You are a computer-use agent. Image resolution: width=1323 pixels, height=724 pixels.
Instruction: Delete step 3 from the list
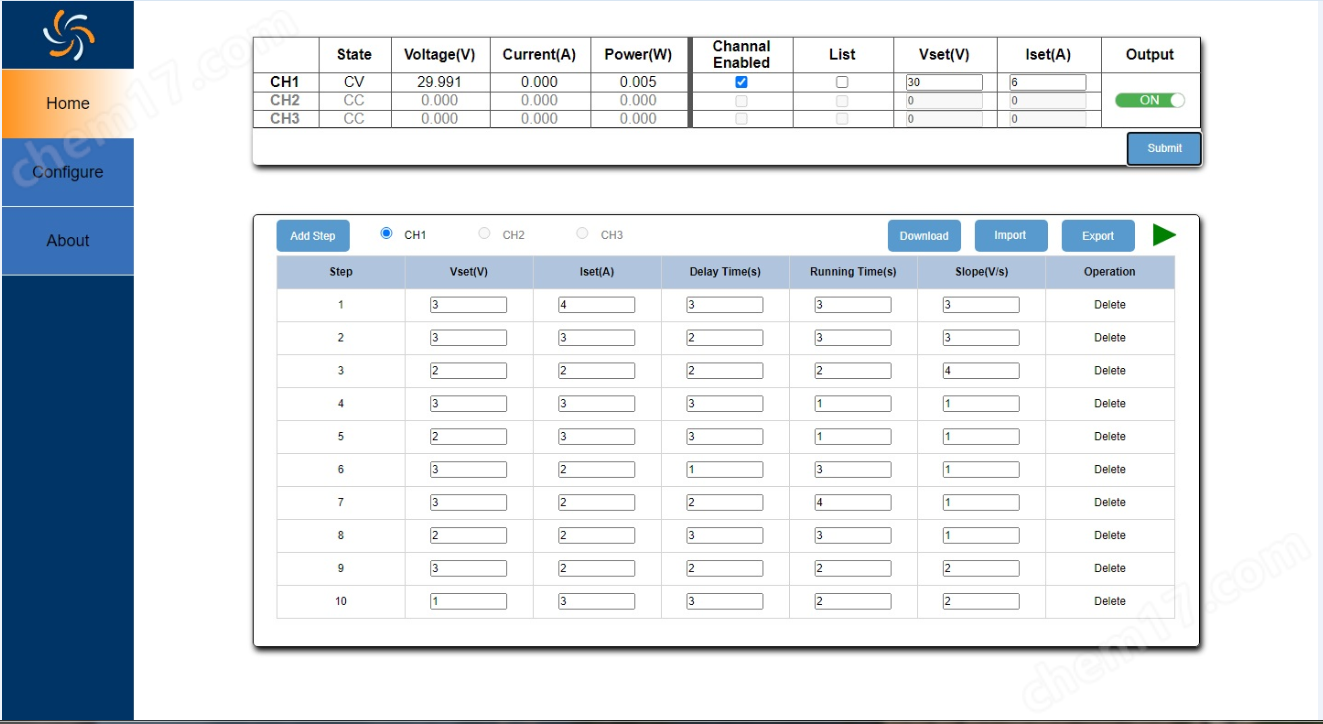click(1110, 371)
